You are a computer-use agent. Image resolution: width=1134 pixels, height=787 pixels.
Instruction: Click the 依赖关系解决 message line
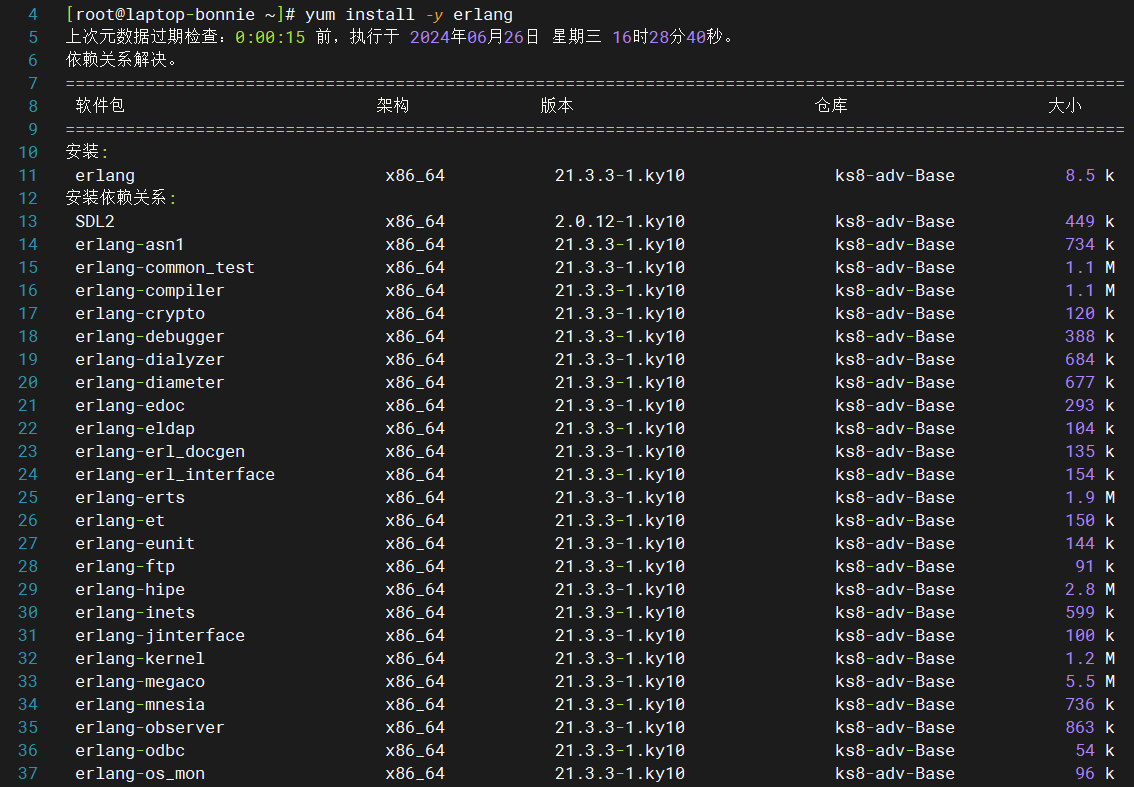pyautogui.click(x=121, y=60)
